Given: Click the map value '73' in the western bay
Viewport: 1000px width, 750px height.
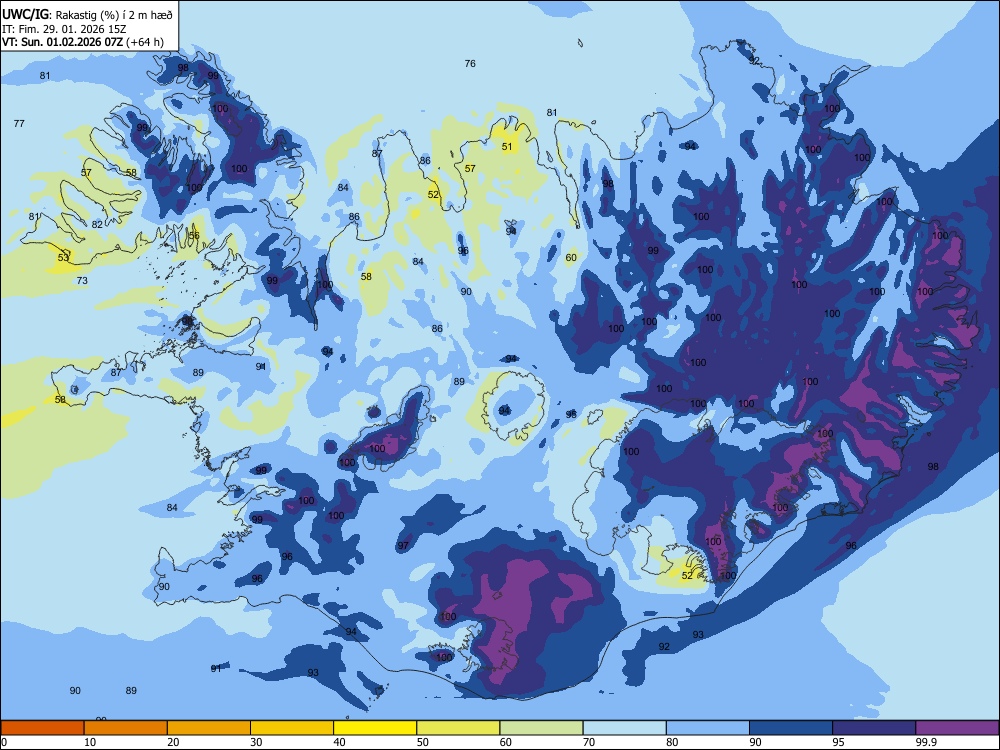Looking at the screenshot, I should 82,280.
